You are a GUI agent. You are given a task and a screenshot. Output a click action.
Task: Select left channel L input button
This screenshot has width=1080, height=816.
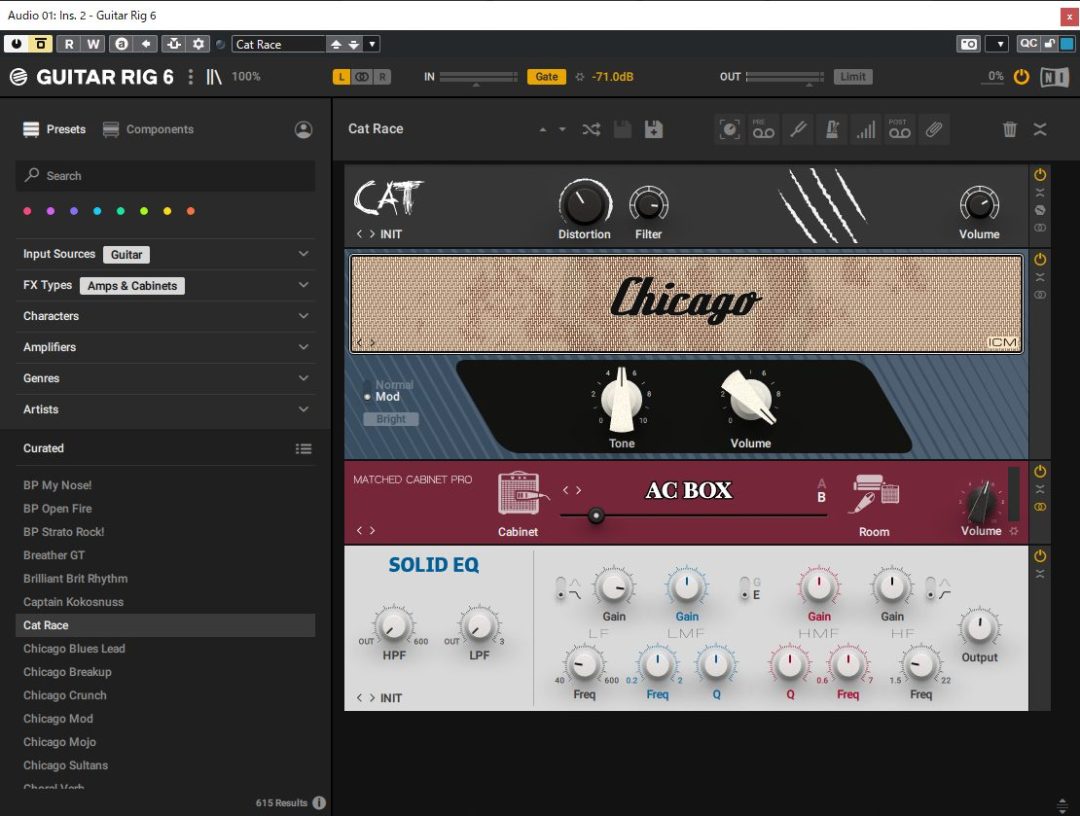(341, 77)
